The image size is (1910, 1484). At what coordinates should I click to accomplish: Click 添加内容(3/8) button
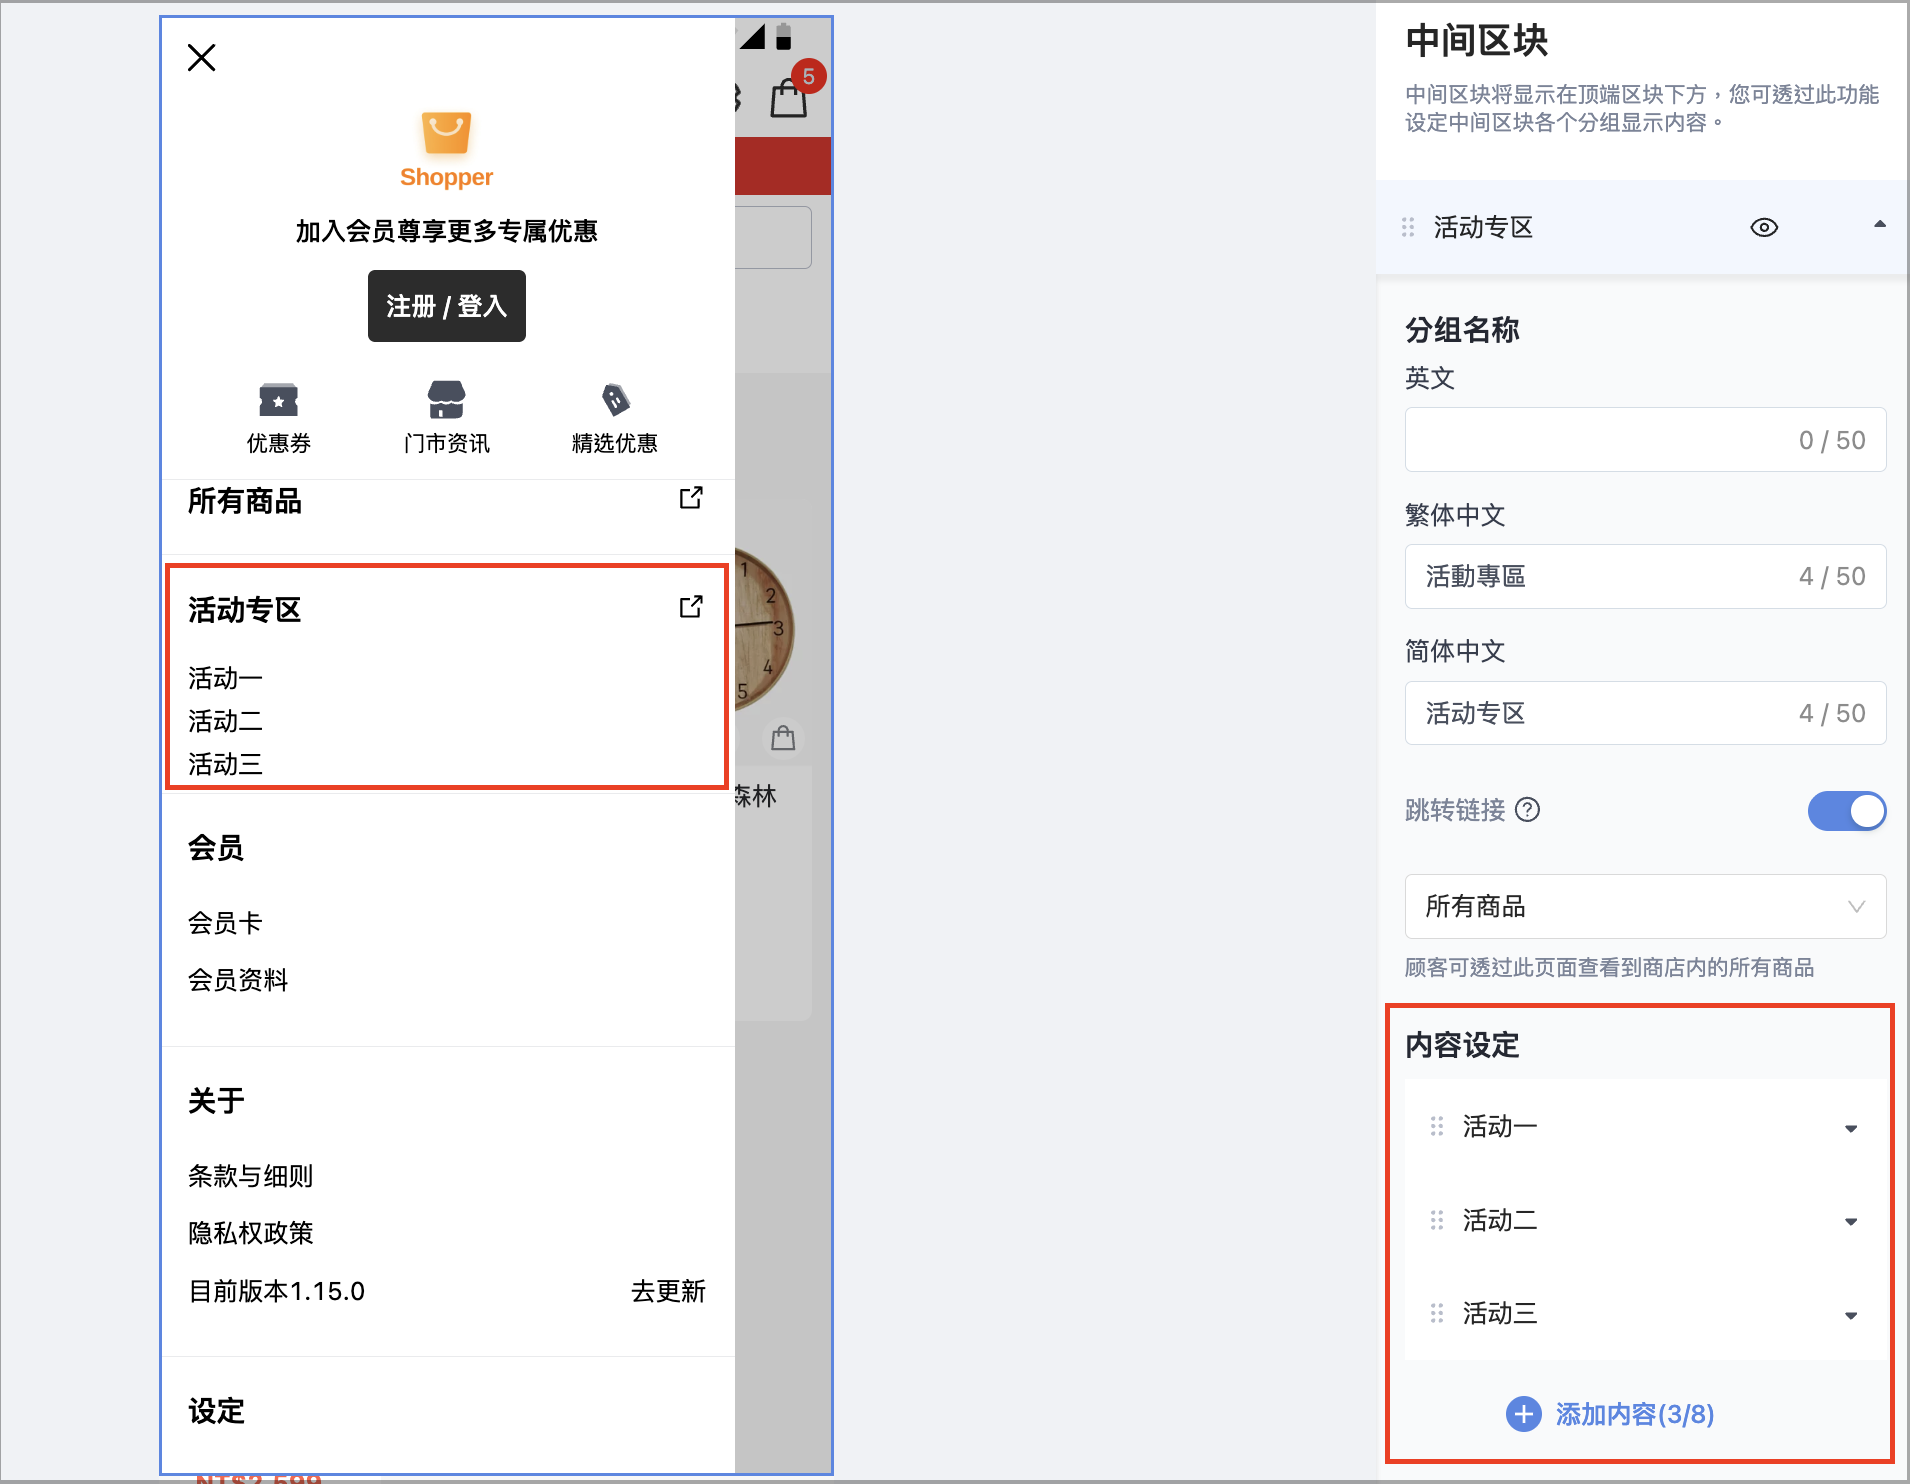pyautogui.click(x=1611, y=1414)
